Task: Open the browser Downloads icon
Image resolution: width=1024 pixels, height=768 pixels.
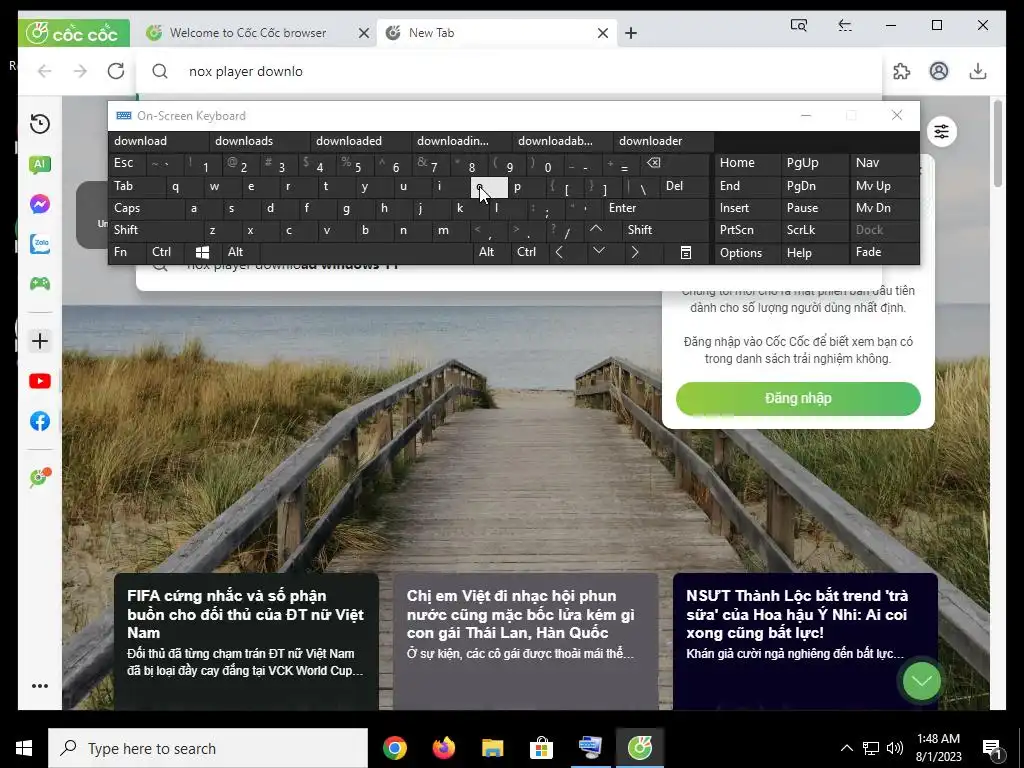Action: [978, 71]
